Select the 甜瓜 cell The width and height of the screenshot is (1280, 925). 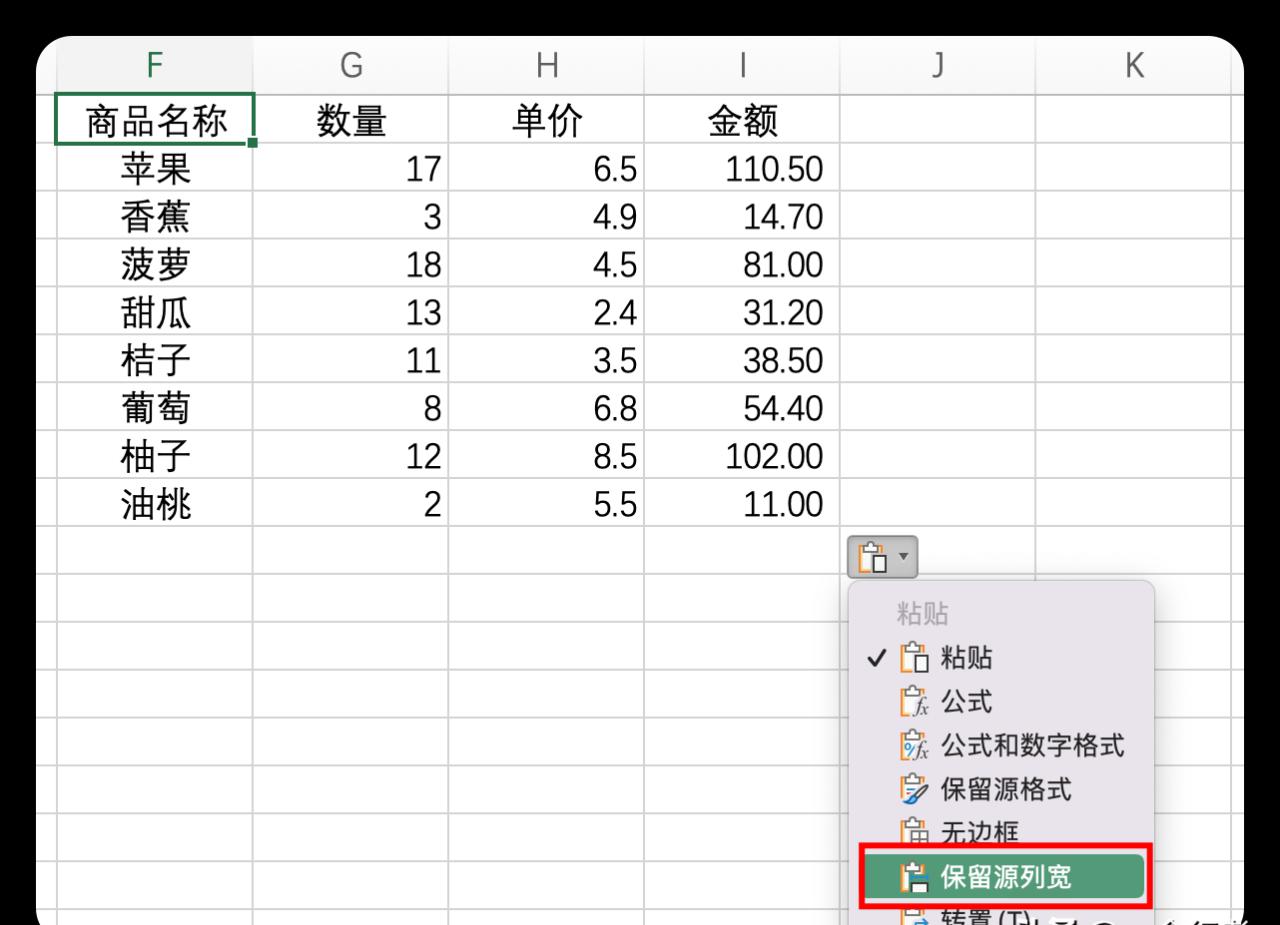(x=155, y=313)
